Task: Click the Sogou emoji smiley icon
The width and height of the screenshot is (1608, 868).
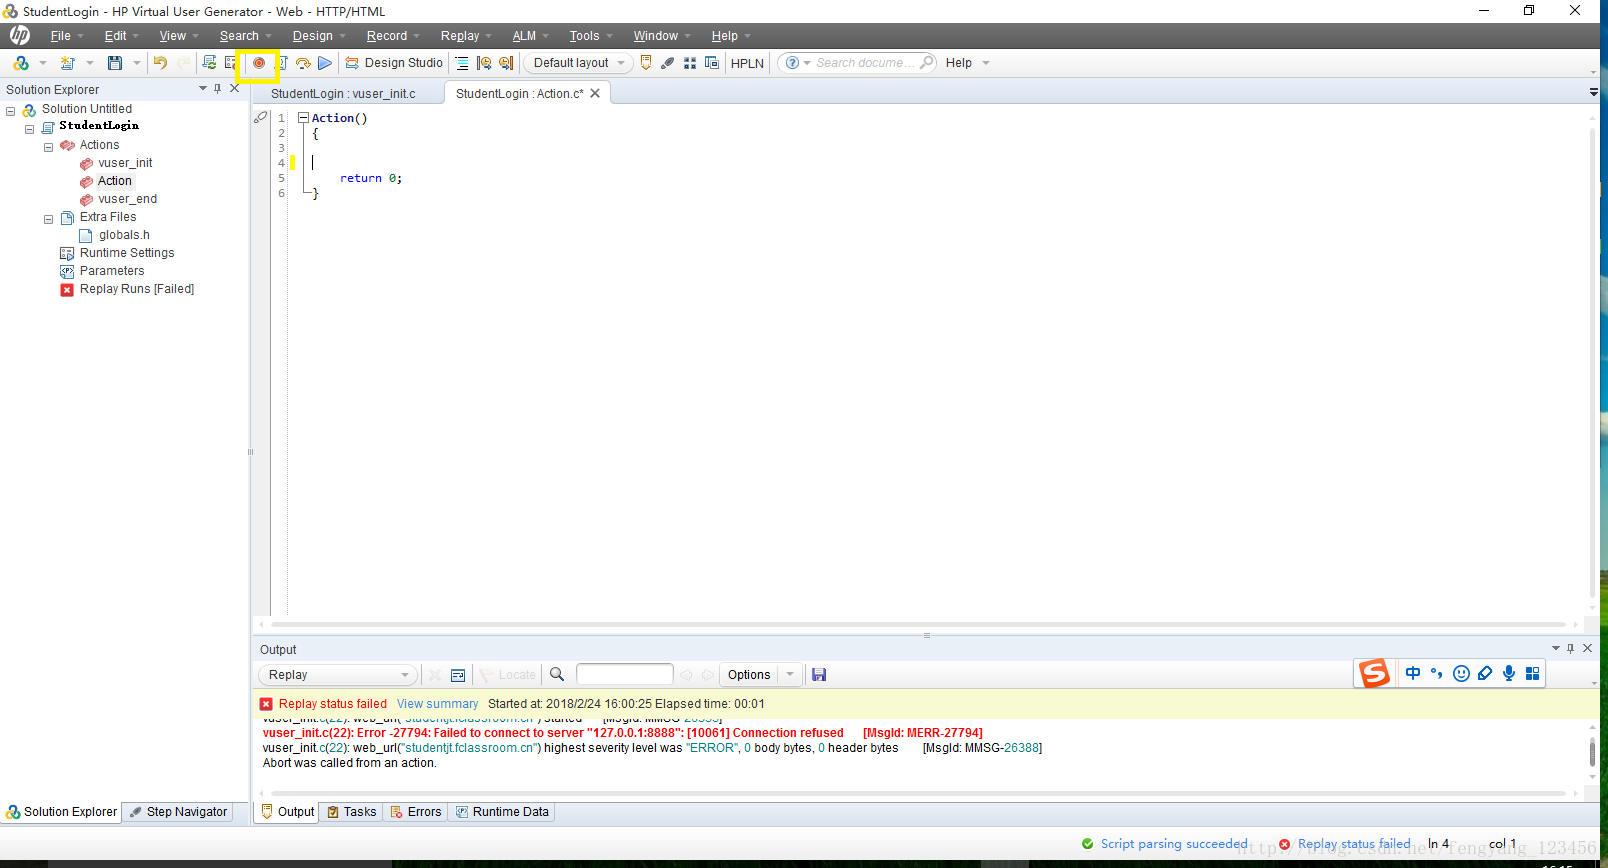Action: click(1461, 674)
